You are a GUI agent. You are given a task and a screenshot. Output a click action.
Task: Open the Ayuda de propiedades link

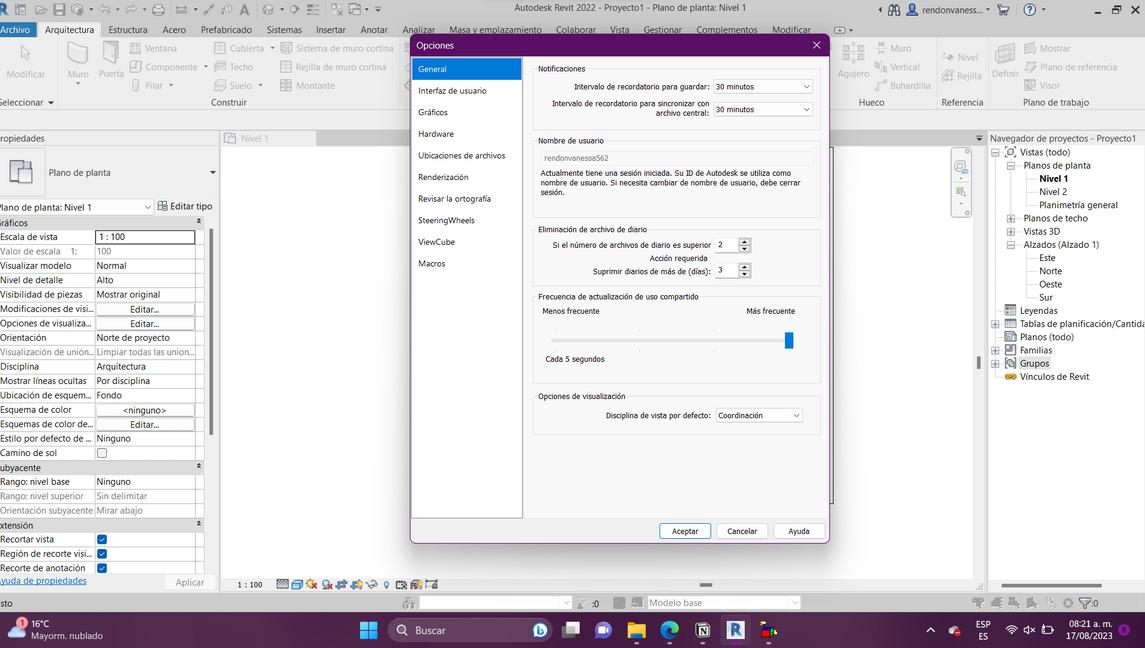[x=43, y=581]
